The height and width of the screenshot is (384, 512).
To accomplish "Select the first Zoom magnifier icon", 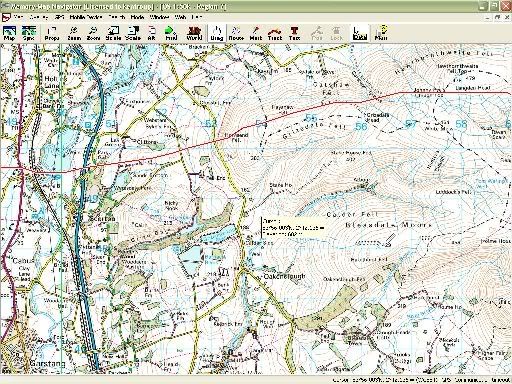I will click(74, 33).
